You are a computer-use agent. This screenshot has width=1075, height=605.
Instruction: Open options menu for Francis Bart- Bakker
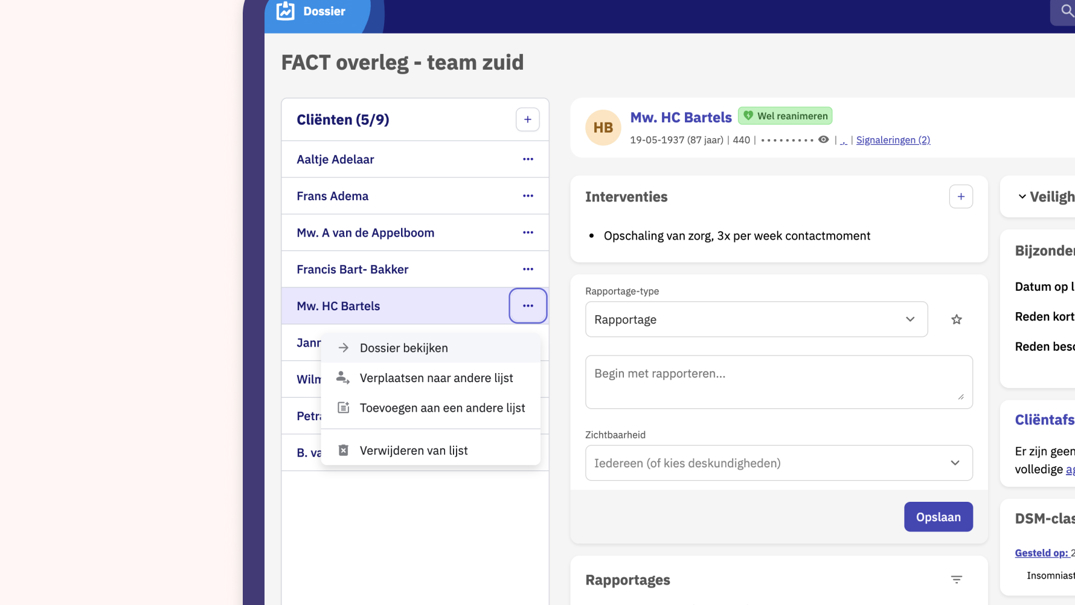527,269
